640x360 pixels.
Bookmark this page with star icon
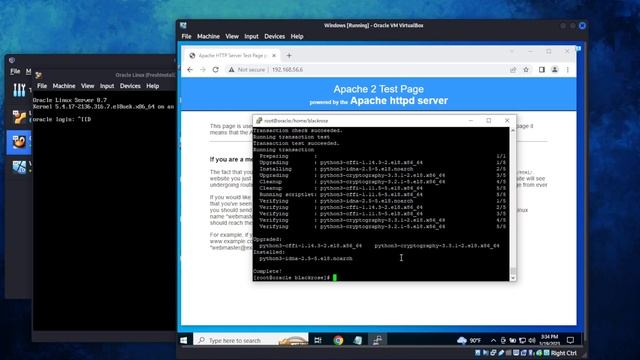pos(526,70)
